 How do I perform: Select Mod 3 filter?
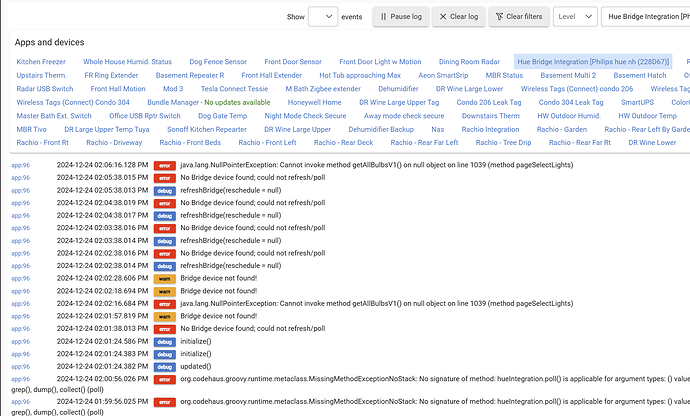[x=173, y=89]
